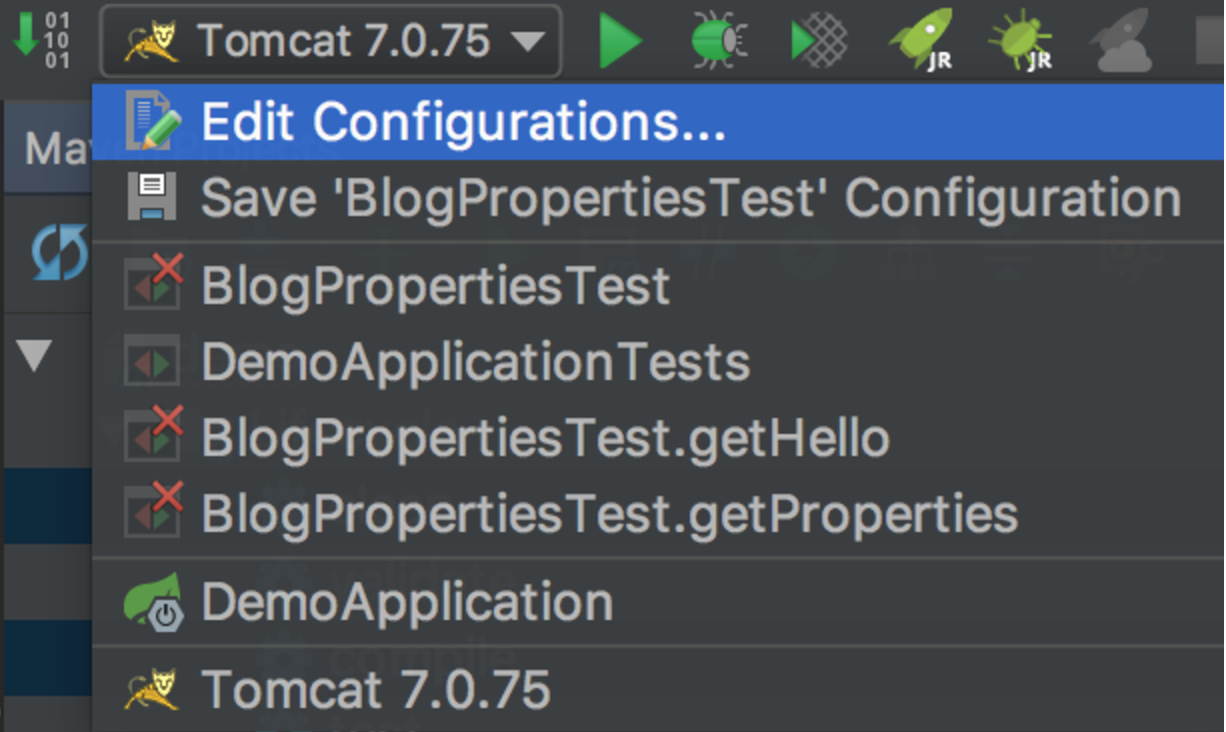Click the stop square at toolbar edge
Image resolution: width=1226 pixels, height=732 pixels.
coord(1210,42)
